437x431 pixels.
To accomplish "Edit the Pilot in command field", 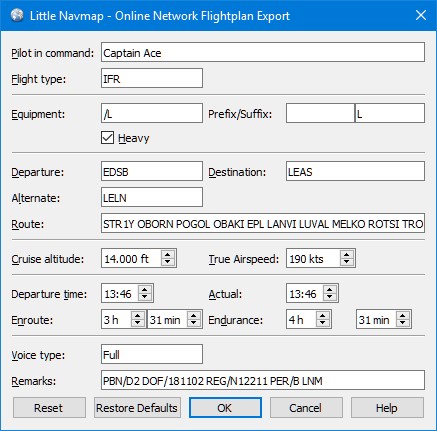I will tap(263, 52).
